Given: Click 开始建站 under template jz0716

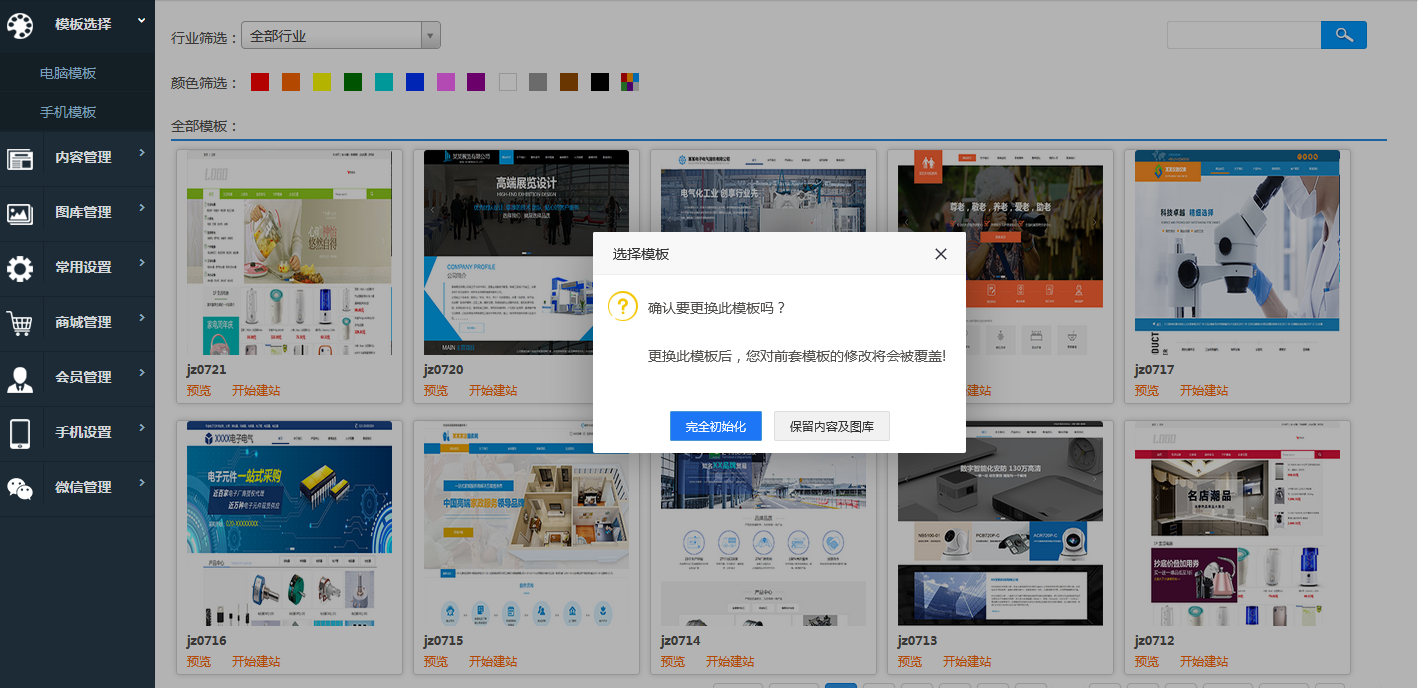Looking at the screenshot, I should pyautogui.click(x=256, y=662).
